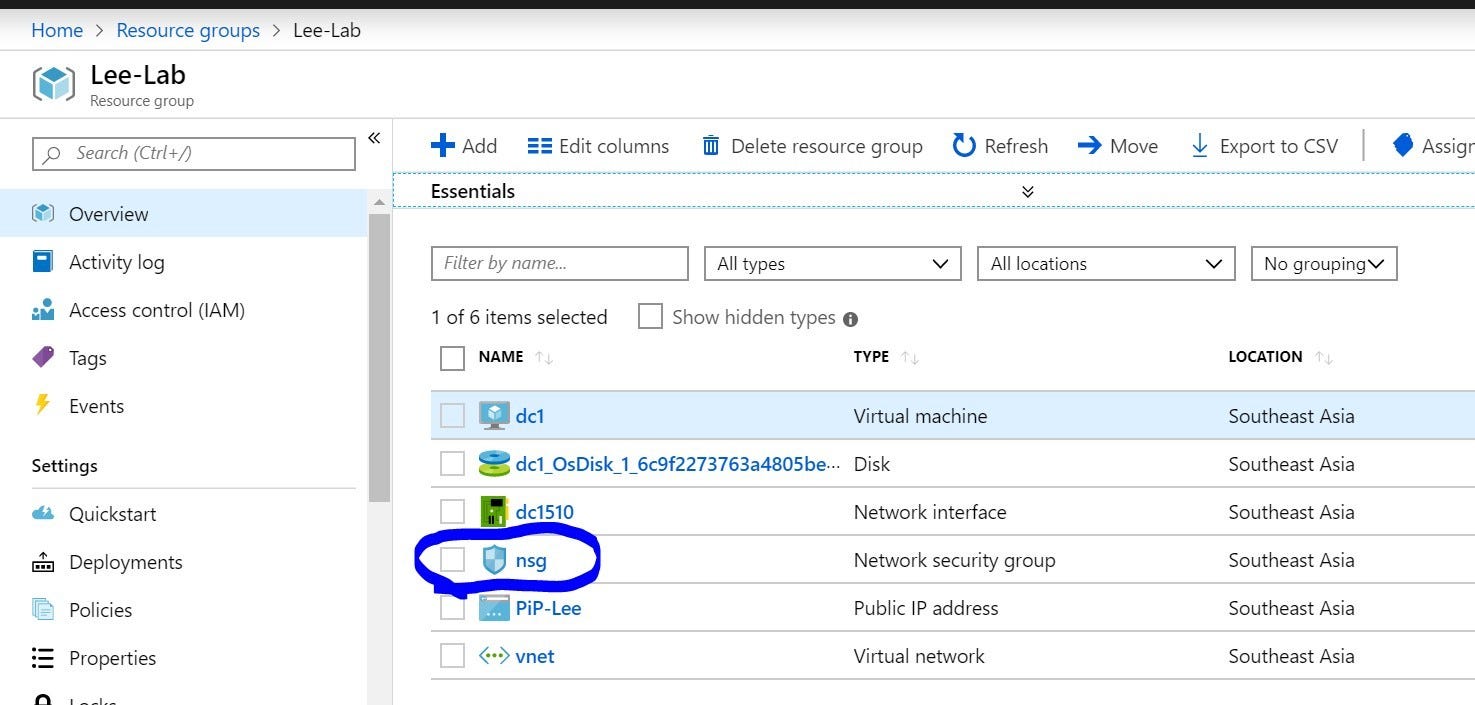Click the nsg shield icon

pos(494,559)
